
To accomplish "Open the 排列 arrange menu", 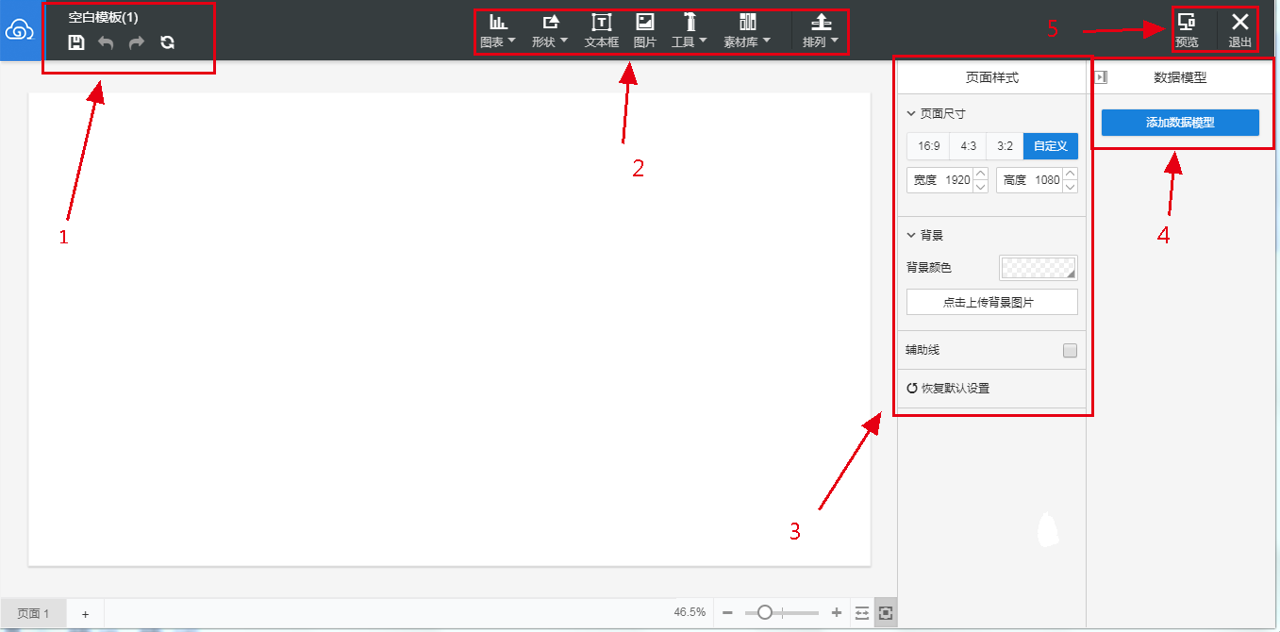I will (820, 32).
